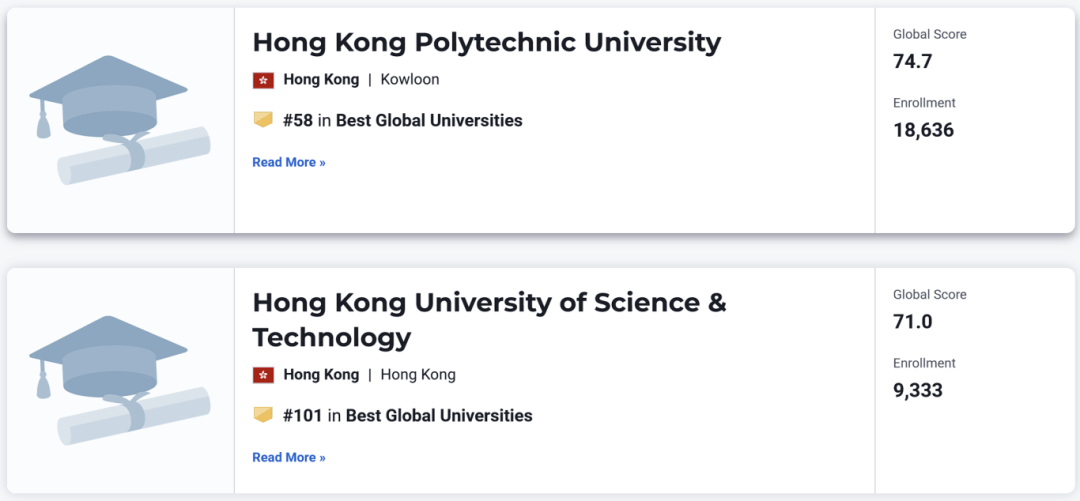Click Hong Kong flag icon in HKUST card

(x=263, y=375)
